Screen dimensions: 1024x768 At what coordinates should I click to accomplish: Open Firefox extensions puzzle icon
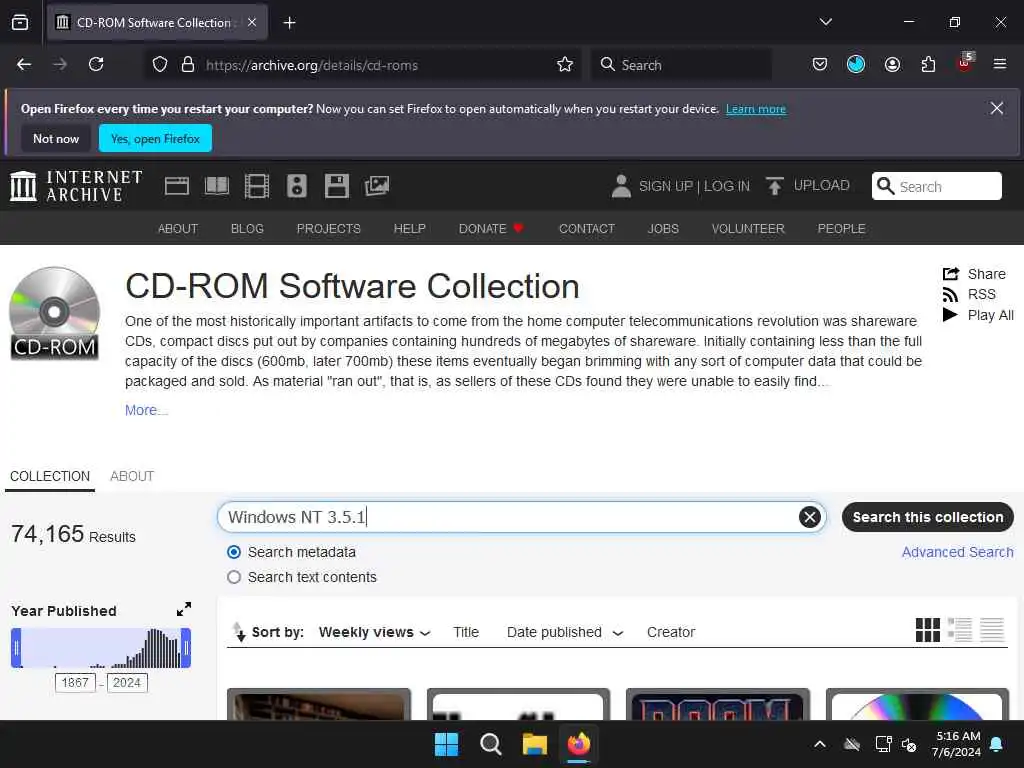pyautogui.click(x=928, y=64)
